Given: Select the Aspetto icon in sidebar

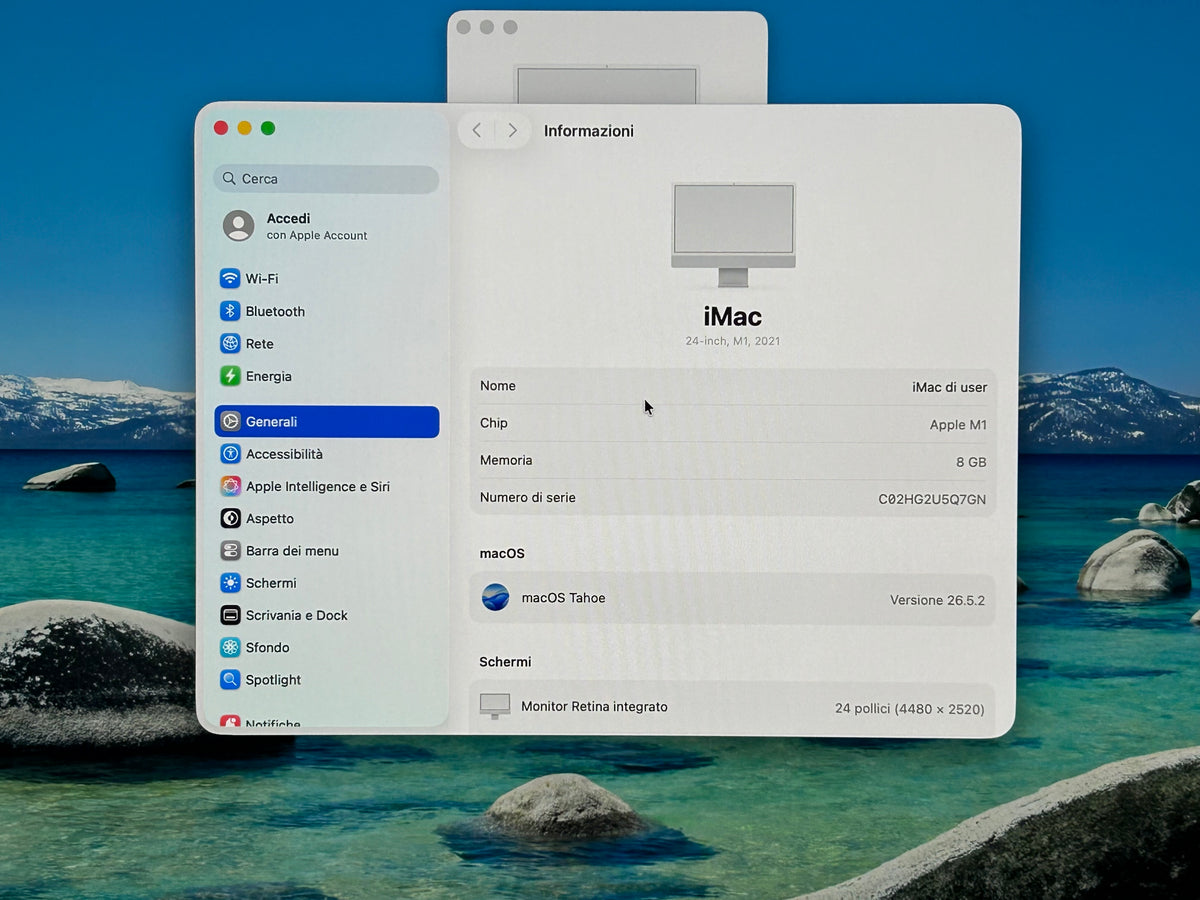Looking at the screenshot, I should click(230, 518).
